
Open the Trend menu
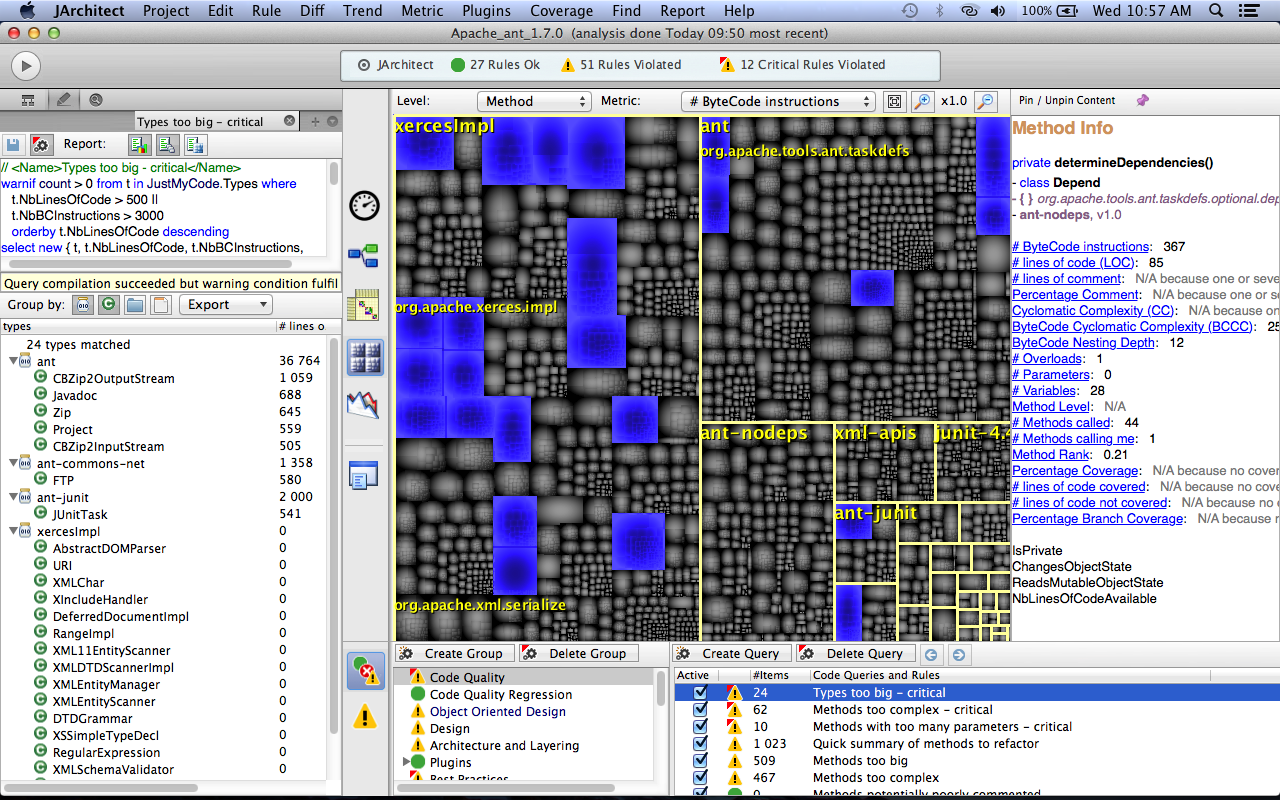[362, 11]
